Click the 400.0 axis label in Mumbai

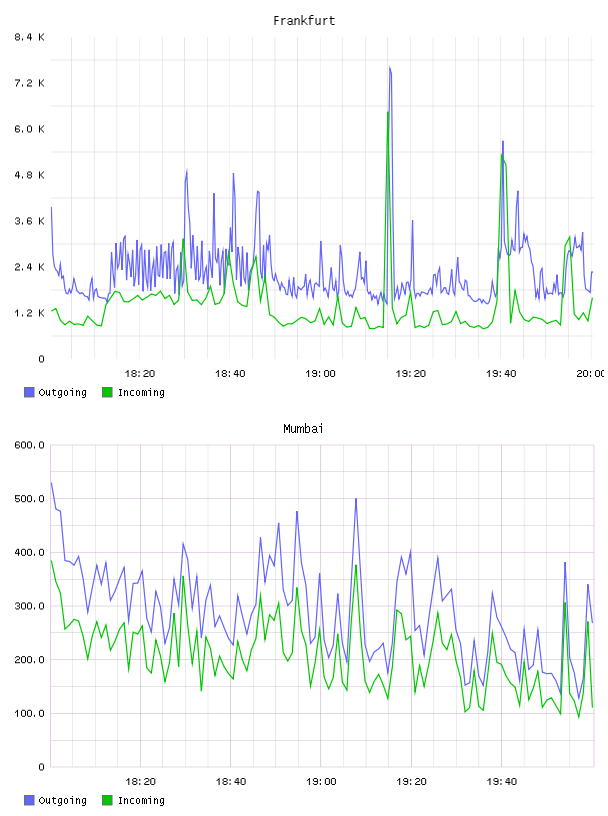(x=29, y=552)
